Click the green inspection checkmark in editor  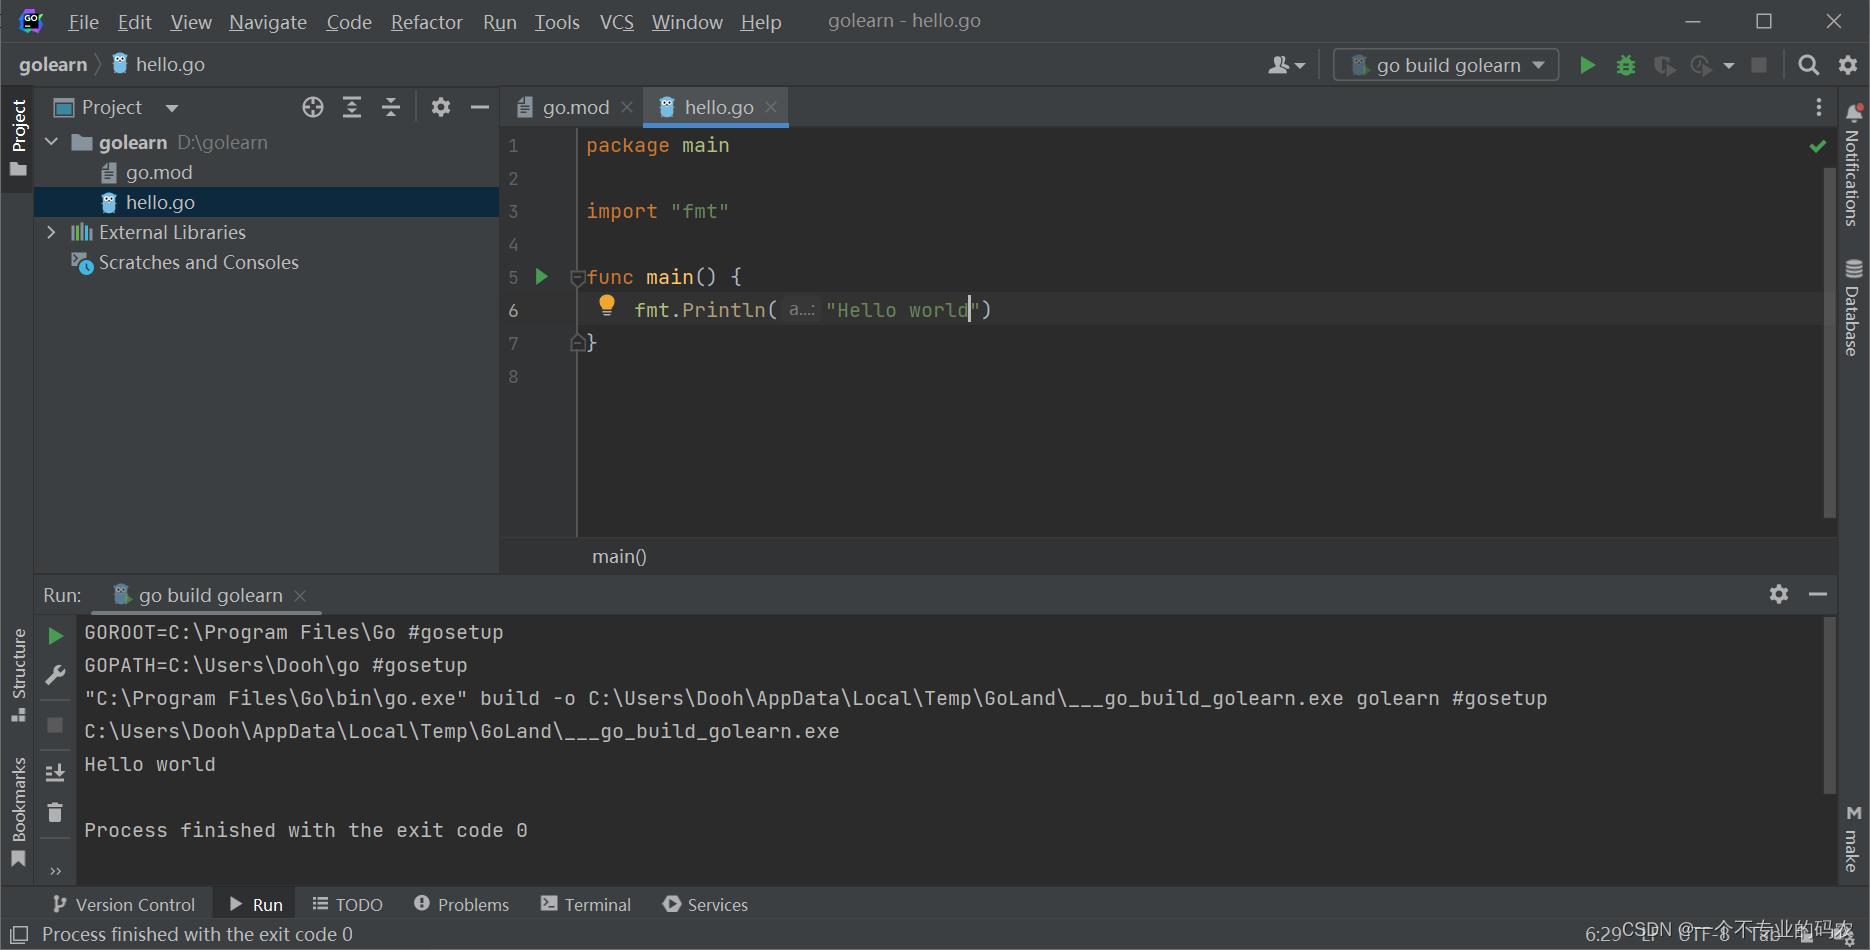[x=1818, y=146]
